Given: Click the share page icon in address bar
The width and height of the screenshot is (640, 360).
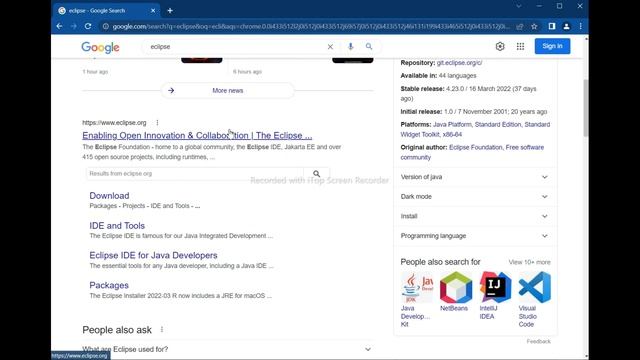Looking at the screenshot, I should coord(520,27).
